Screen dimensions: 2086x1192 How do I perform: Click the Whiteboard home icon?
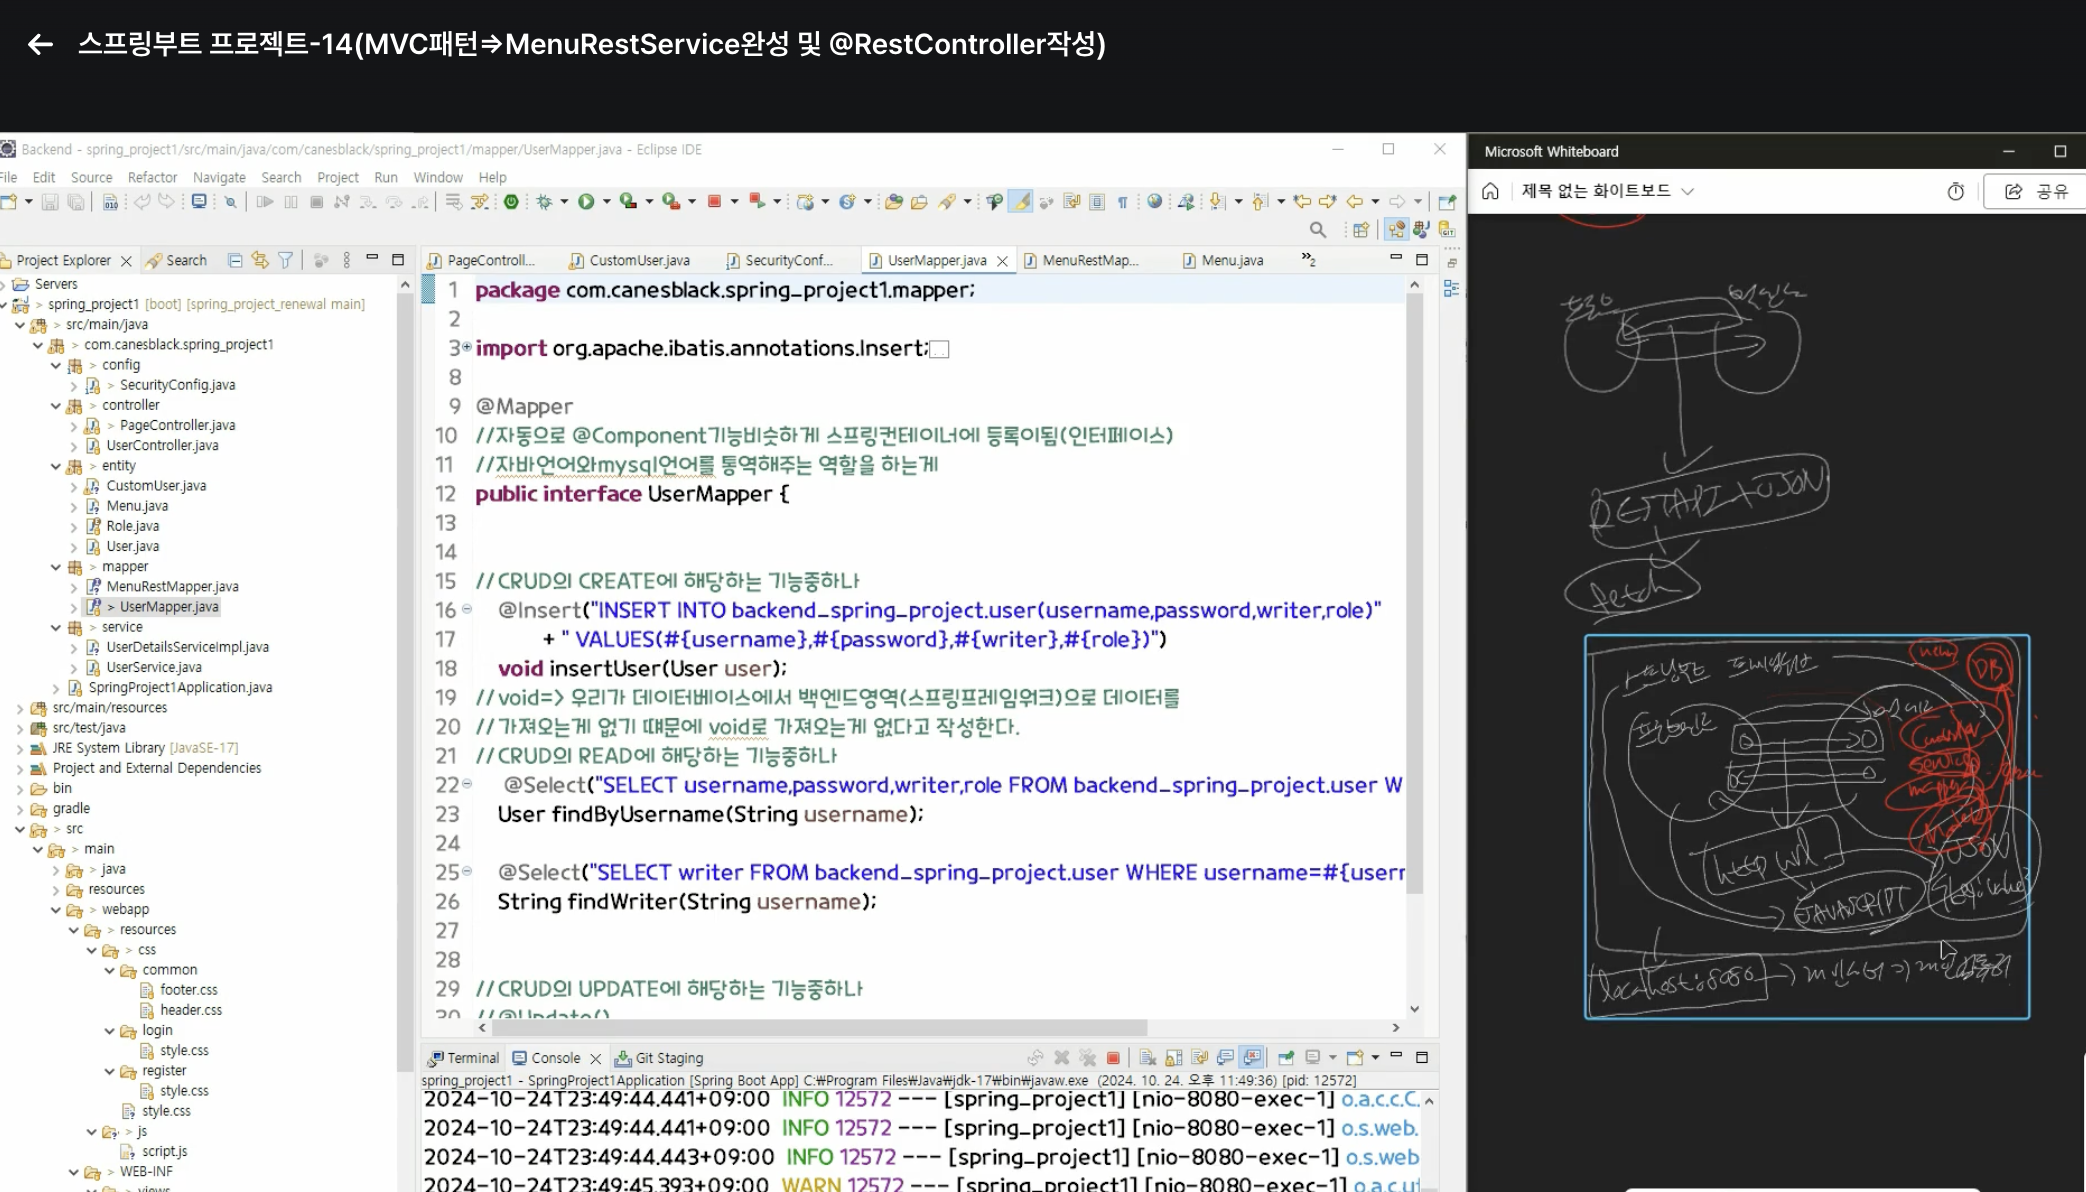[1490, 191]
